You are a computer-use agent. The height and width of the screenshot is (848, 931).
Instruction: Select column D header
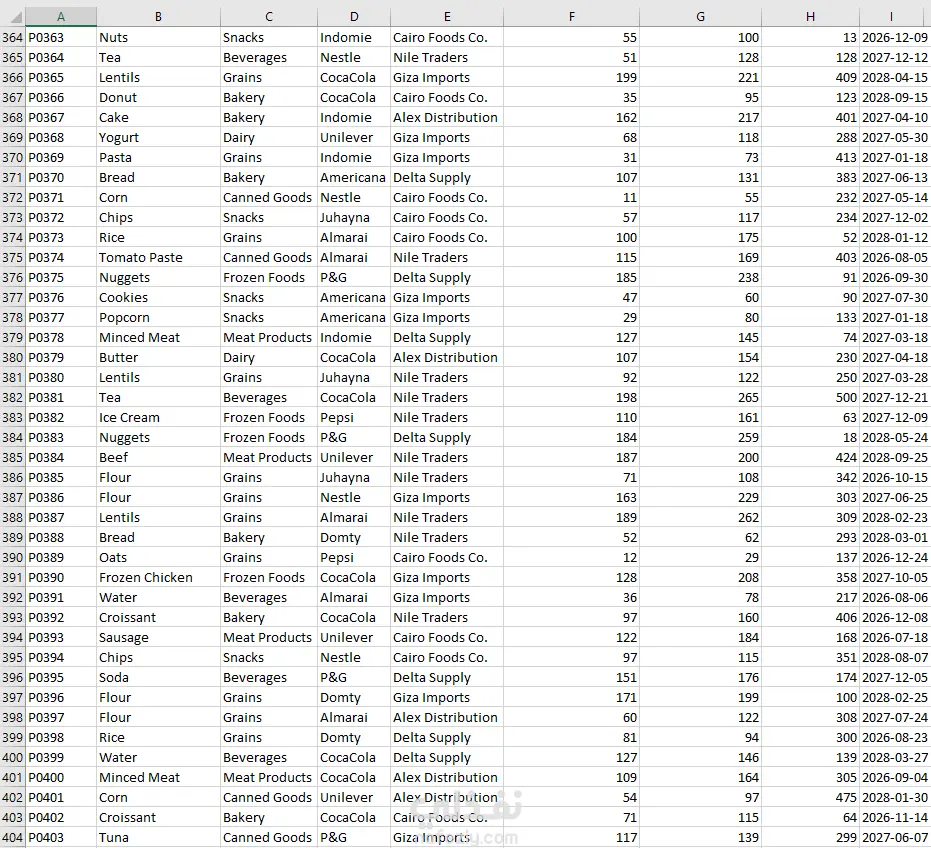click(x=354, y=17)
